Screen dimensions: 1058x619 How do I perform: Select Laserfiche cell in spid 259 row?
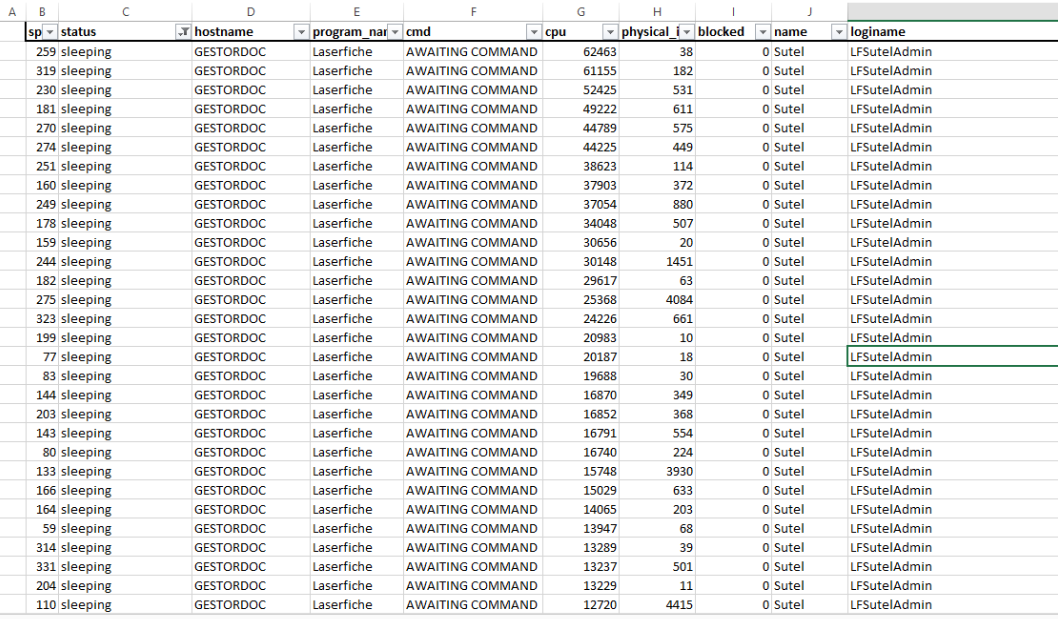click(357, 52)
